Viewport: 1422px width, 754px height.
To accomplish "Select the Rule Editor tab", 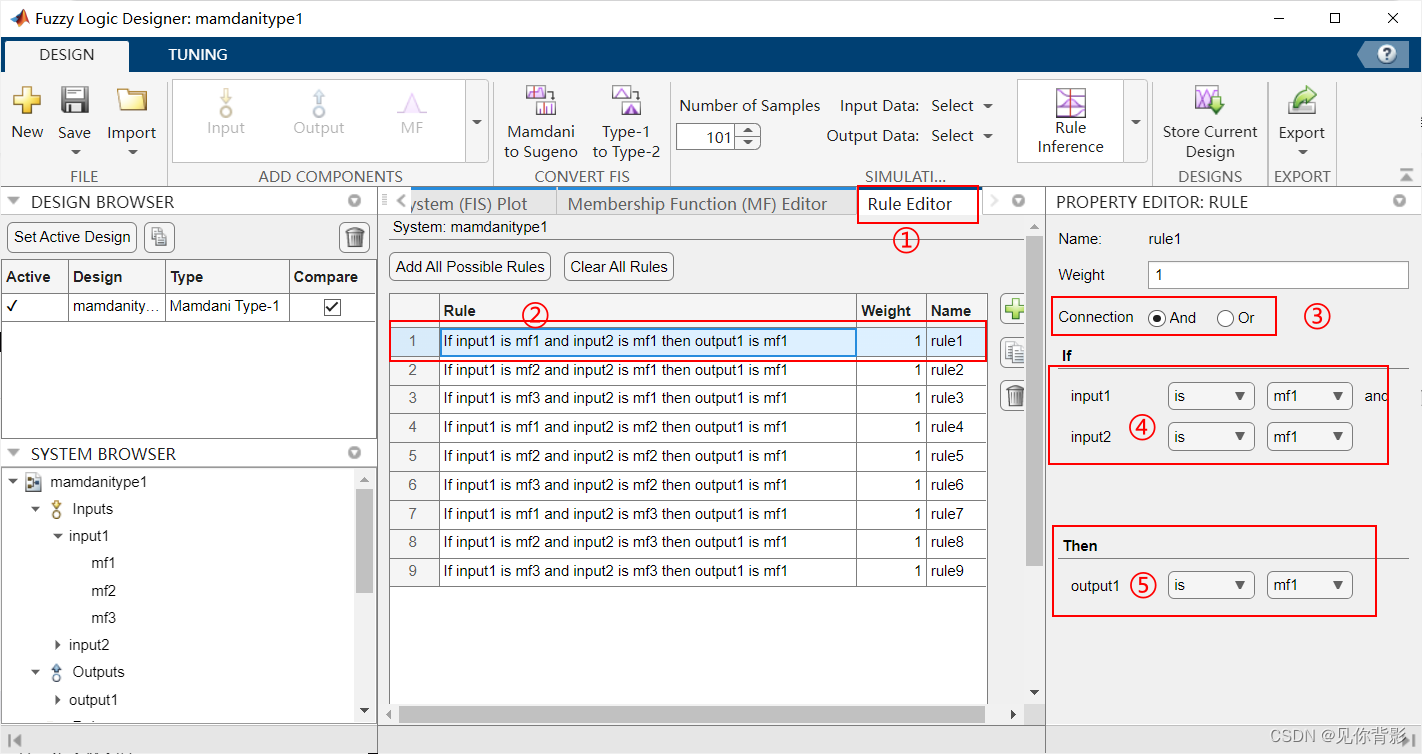I will 909,204.
